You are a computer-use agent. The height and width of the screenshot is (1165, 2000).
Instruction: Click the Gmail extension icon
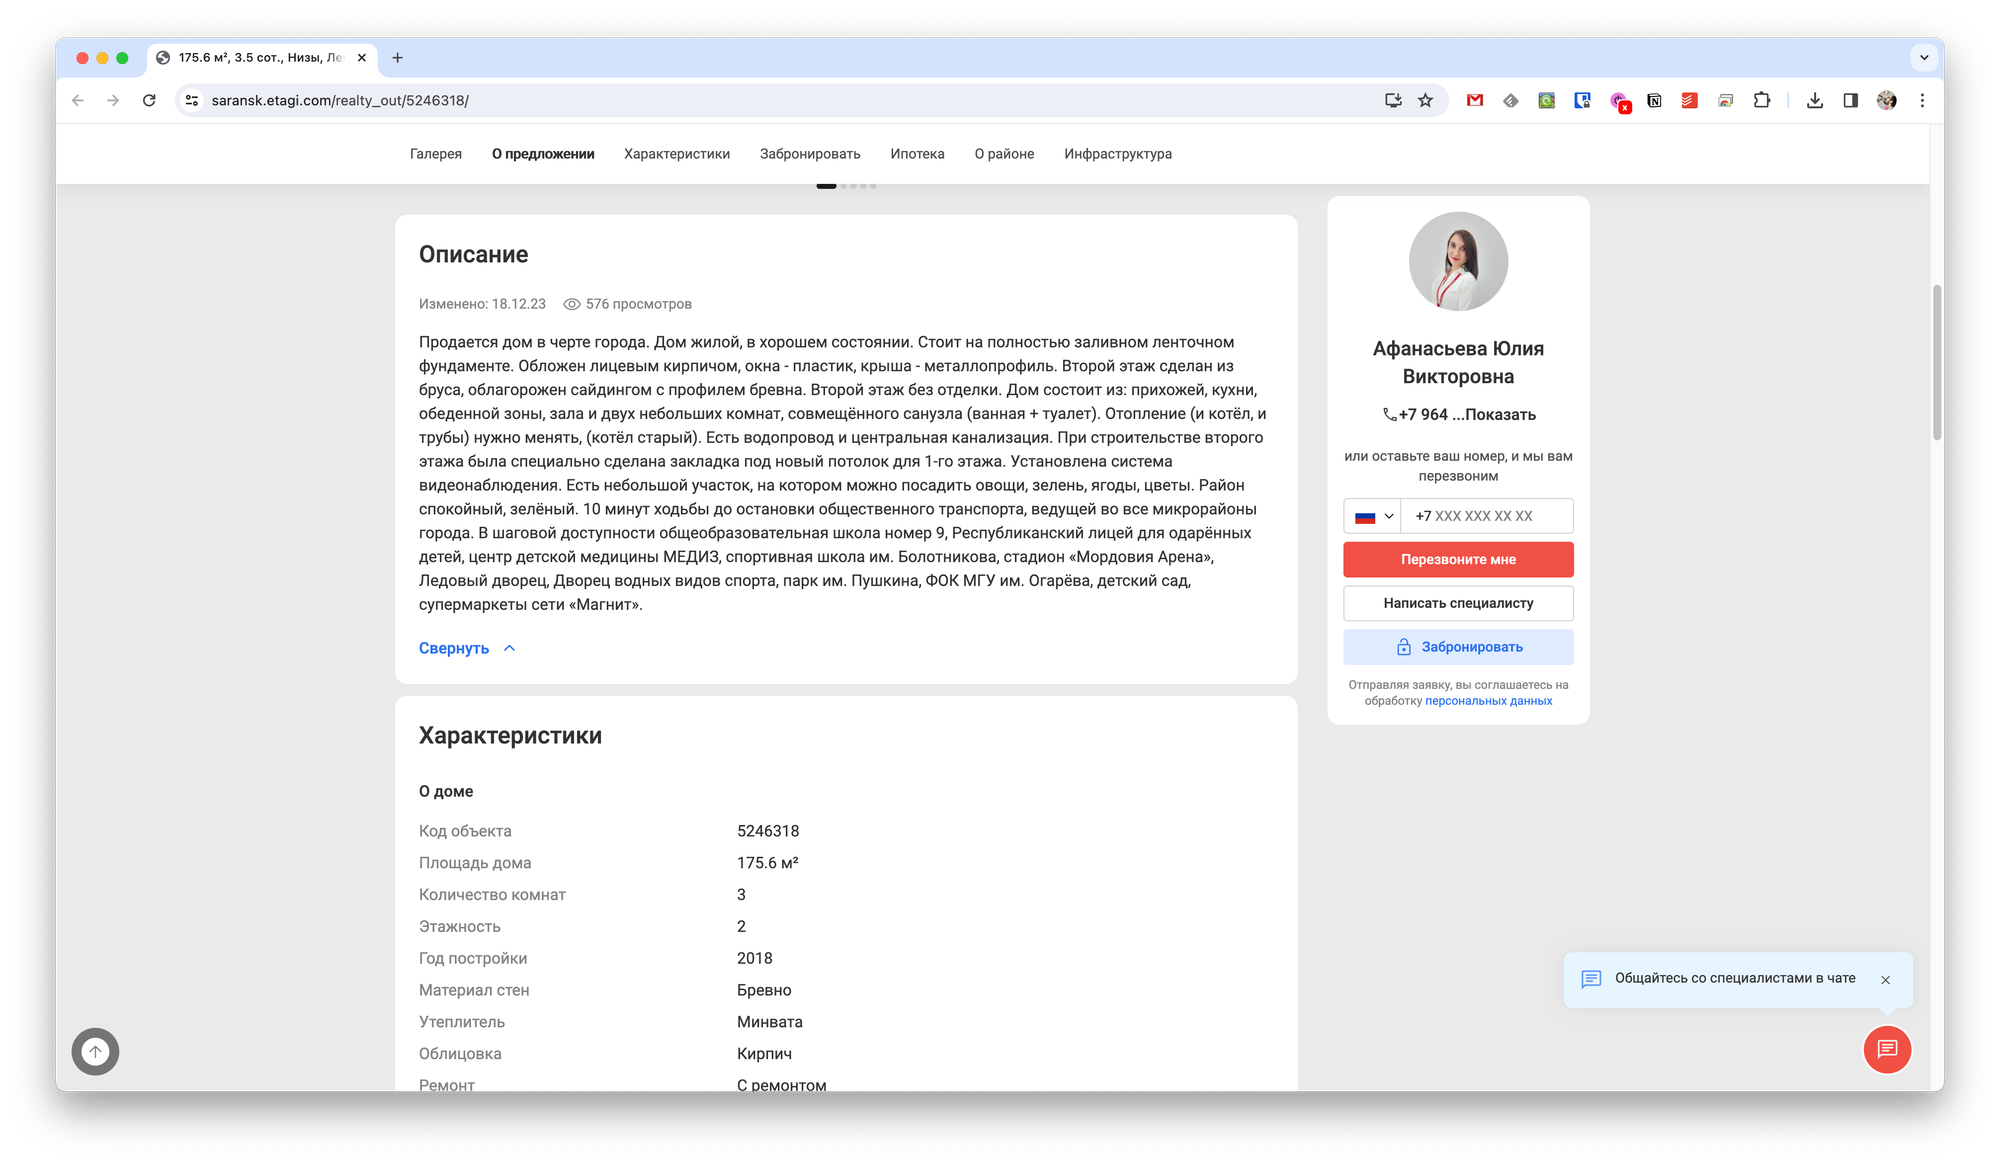point(1475,100)
